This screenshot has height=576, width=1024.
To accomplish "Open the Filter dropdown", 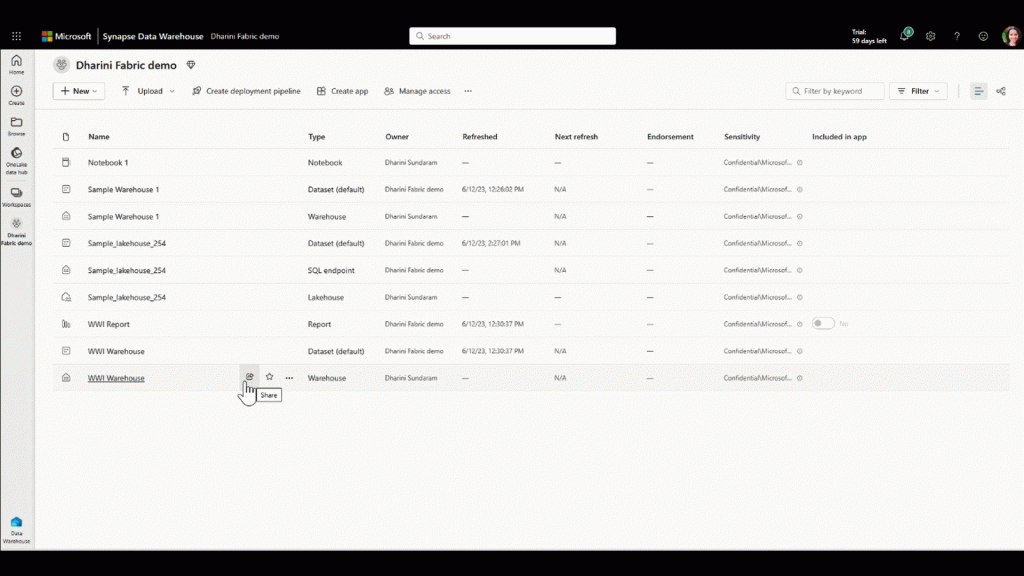I will [x=918, y=91].
